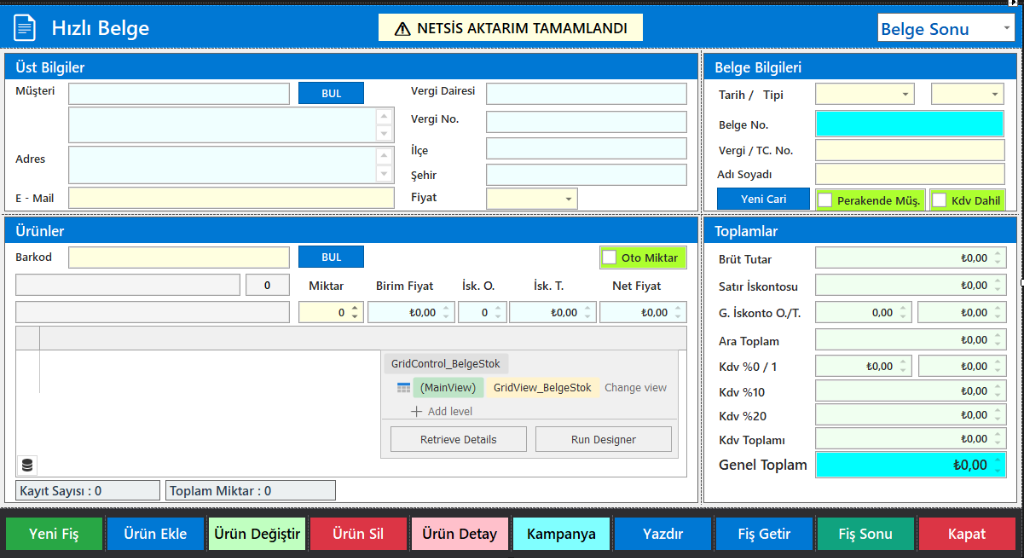Click Add level in the grid designer
Screen dimensions: 1024x558
pos(450,411)
